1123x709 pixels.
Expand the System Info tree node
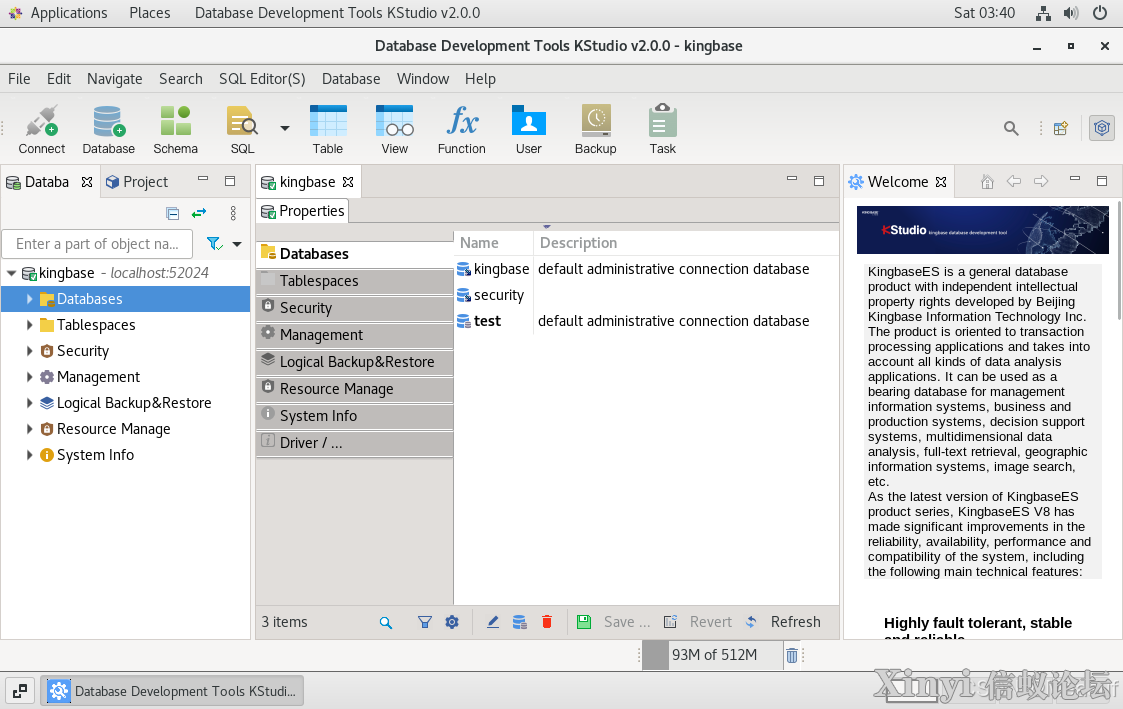(29, 455)
